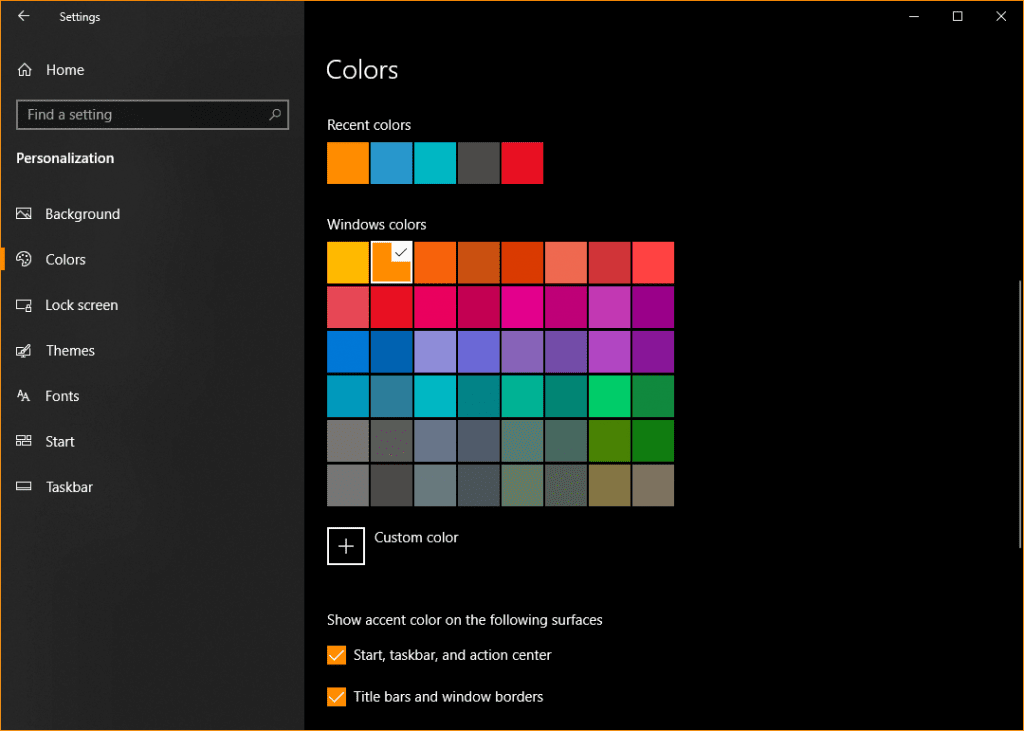The image size is (1024, 731).
Task: Click the search magnifier icon
Action: click(x=274, y=114)
